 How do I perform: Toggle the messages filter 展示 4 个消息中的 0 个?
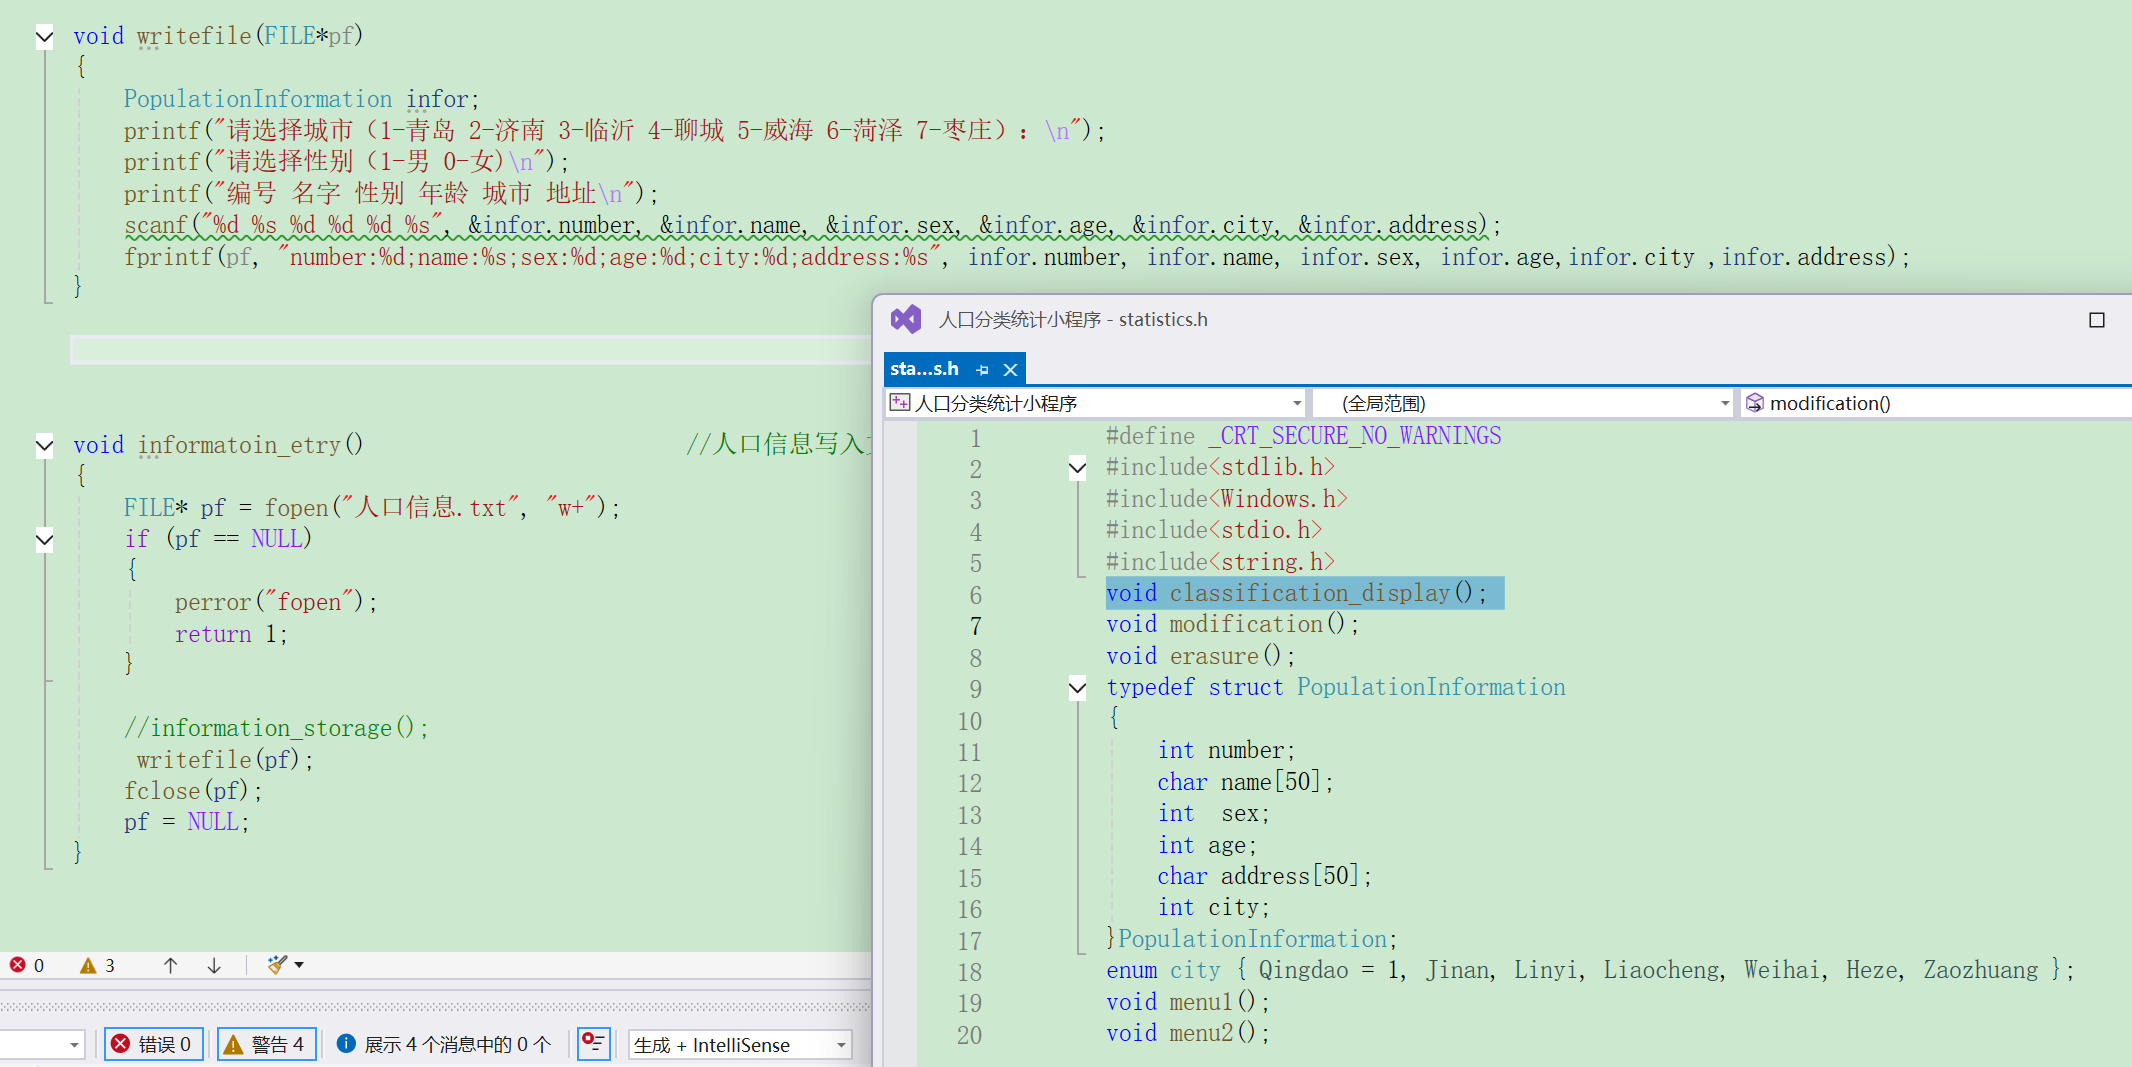445,1045
